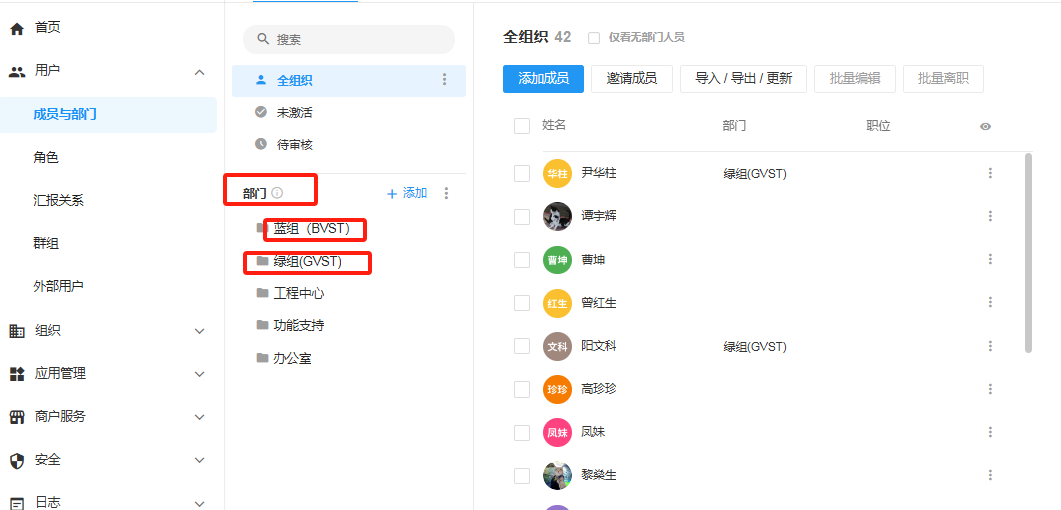Expand the 日志 menu section
Screen dimensions: 1061x510
coord(199,502)
